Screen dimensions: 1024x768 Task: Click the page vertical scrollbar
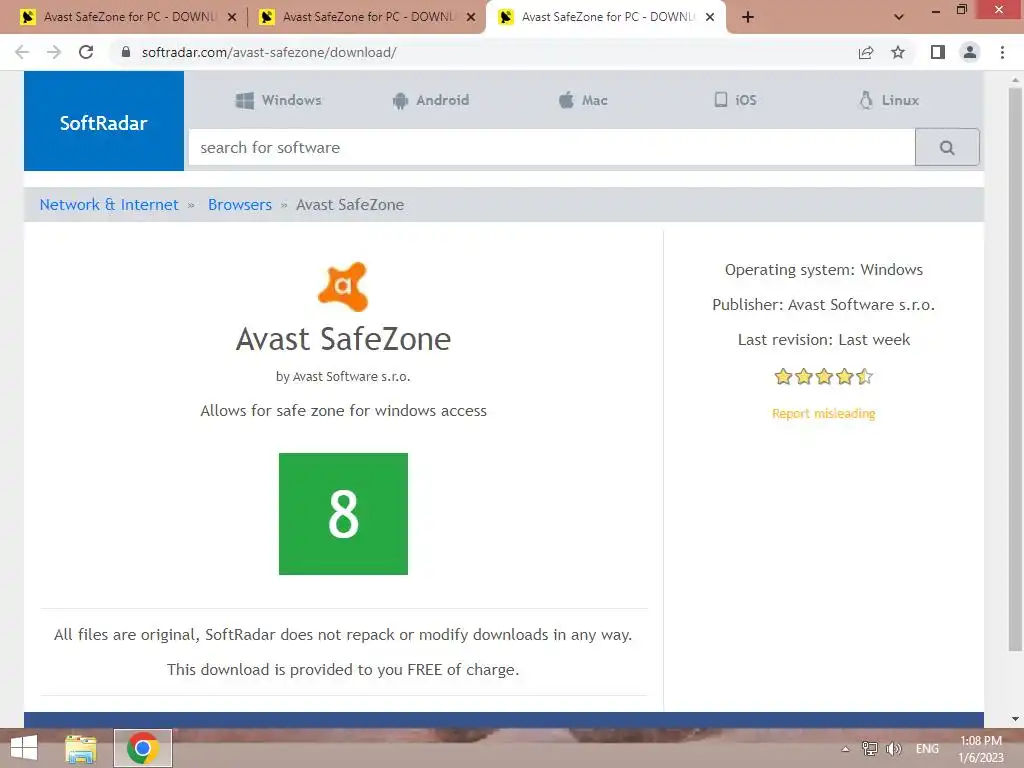coord(1015,369)
